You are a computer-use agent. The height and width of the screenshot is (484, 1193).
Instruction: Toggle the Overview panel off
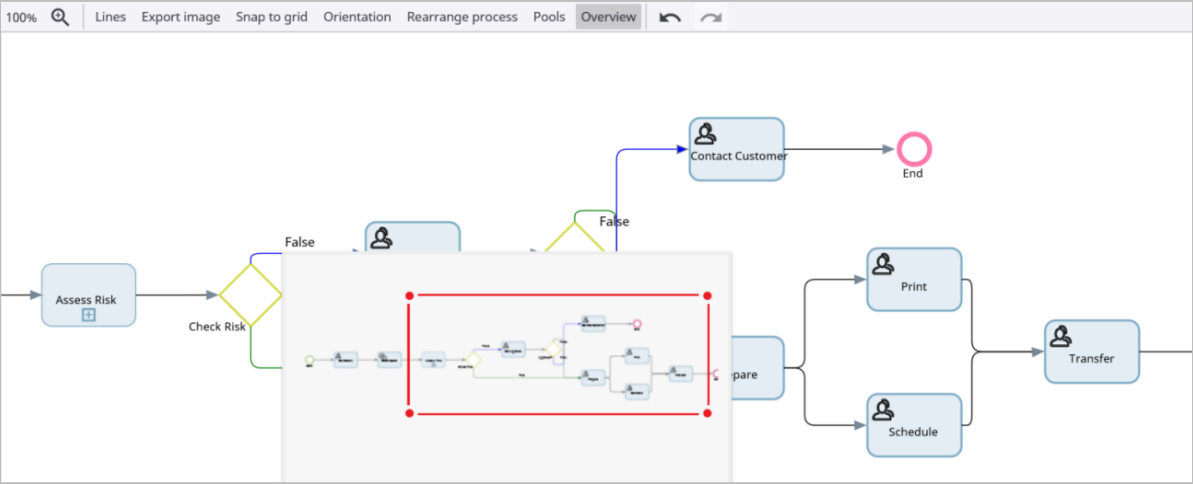(x=608, y=17)
